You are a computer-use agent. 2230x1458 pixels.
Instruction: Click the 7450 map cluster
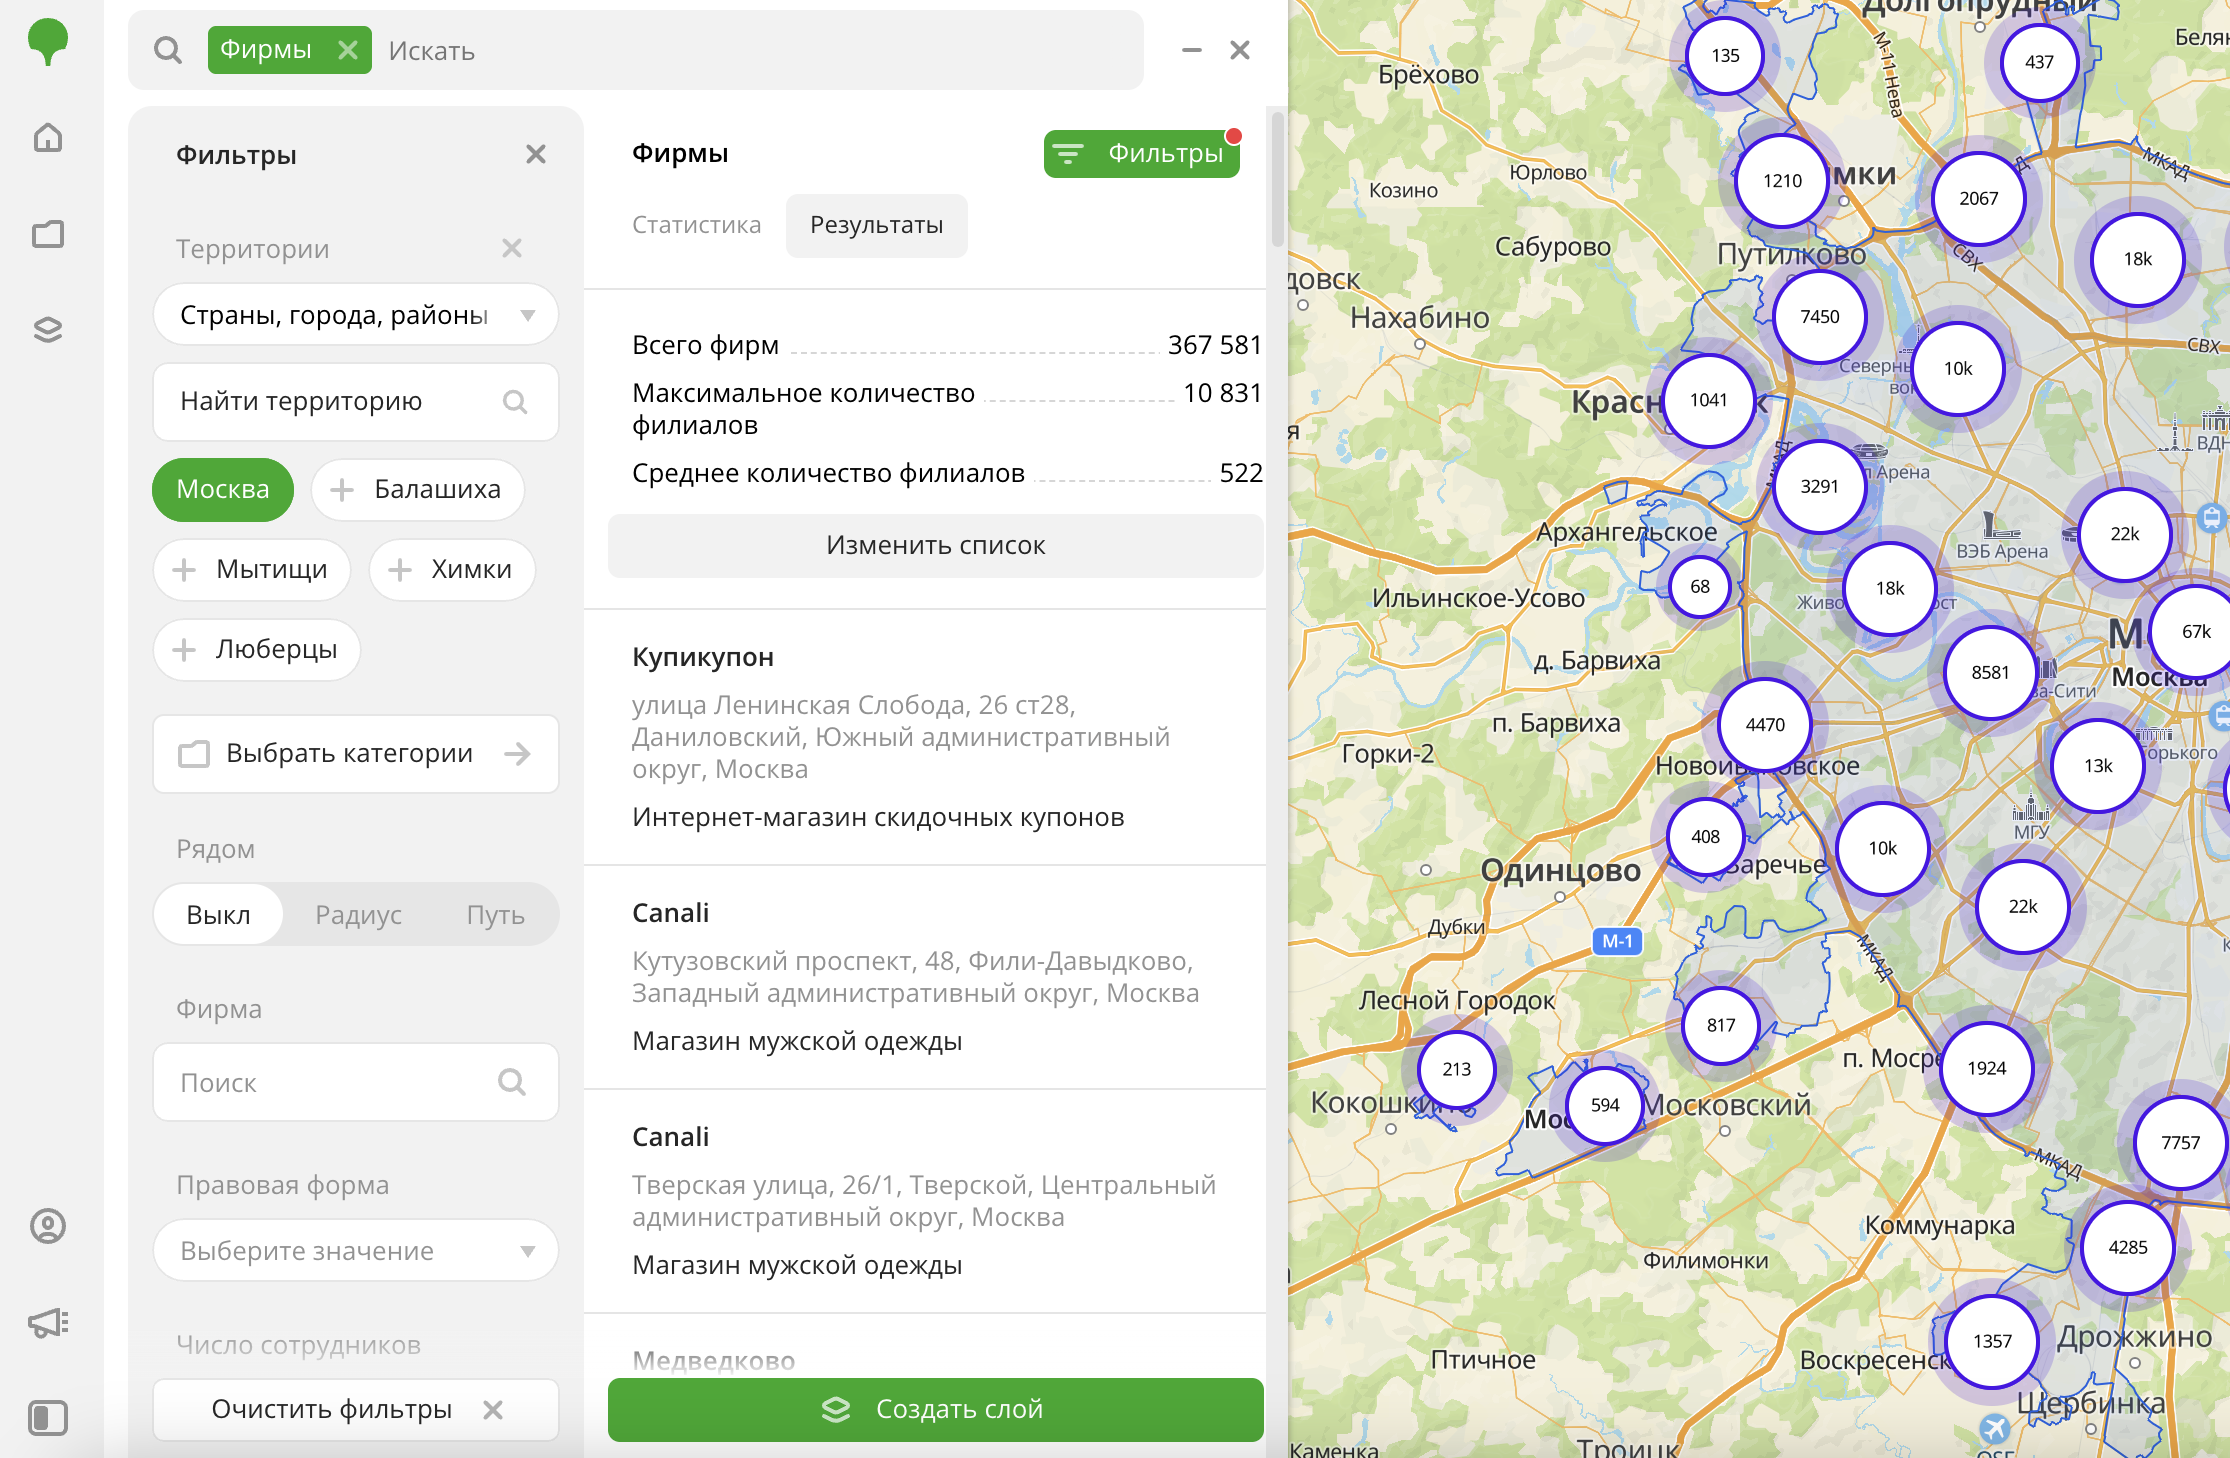[1820, 317]
